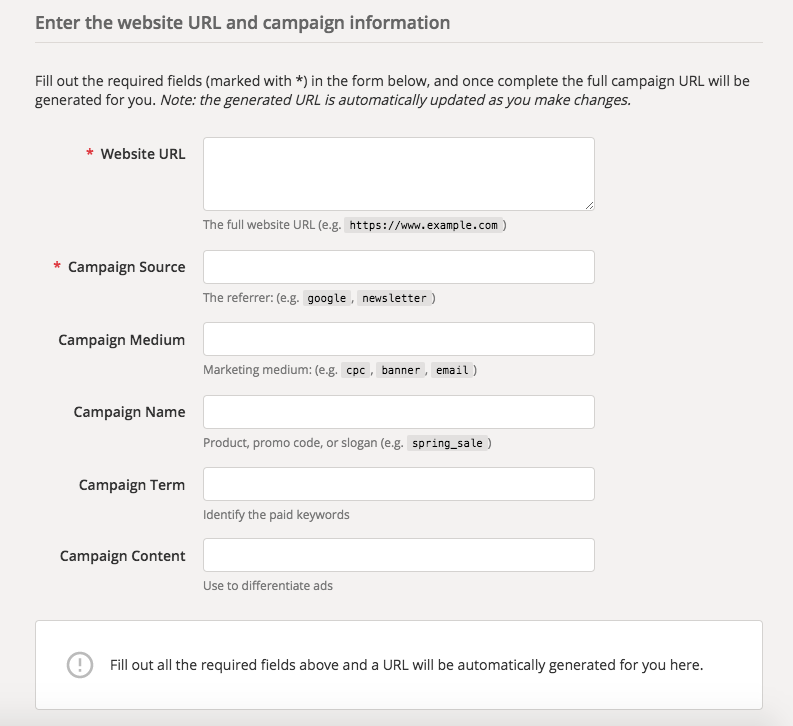Click the google example tag

click(327, 298)
